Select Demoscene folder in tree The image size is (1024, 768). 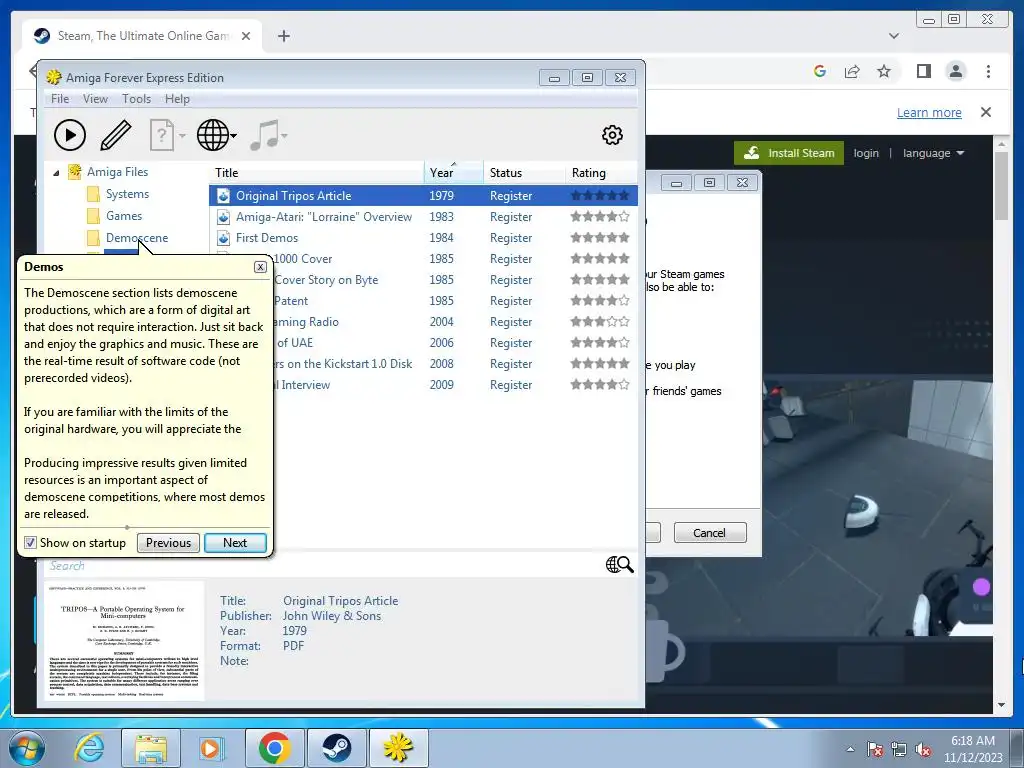[x=136, y=238]
